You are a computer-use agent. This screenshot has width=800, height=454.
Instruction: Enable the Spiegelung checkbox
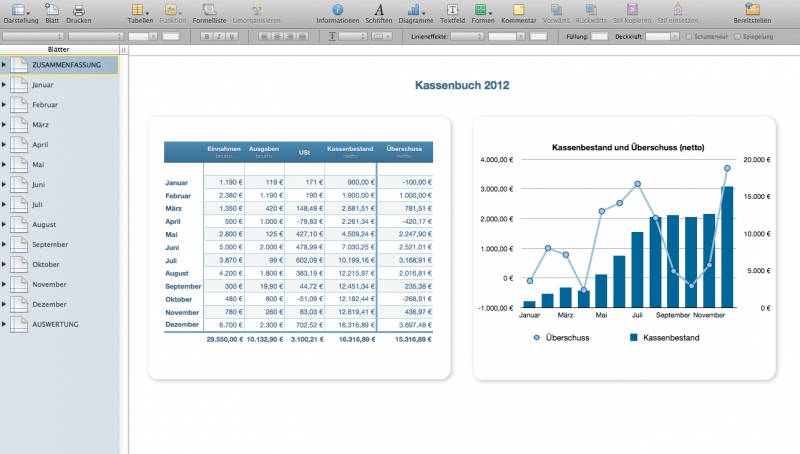point(738,36)
